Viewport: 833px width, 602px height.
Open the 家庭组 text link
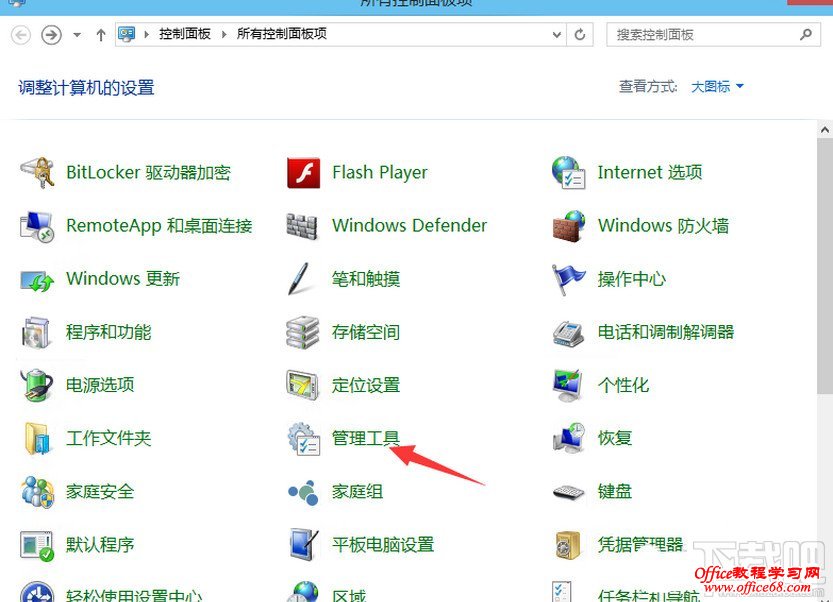pos(357,491)
